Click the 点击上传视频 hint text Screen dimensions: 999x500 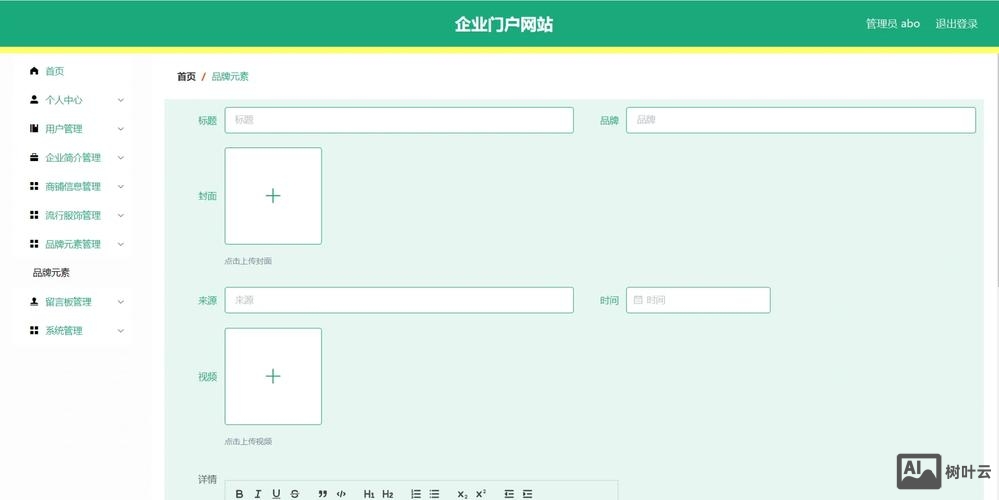click(248, 441)
